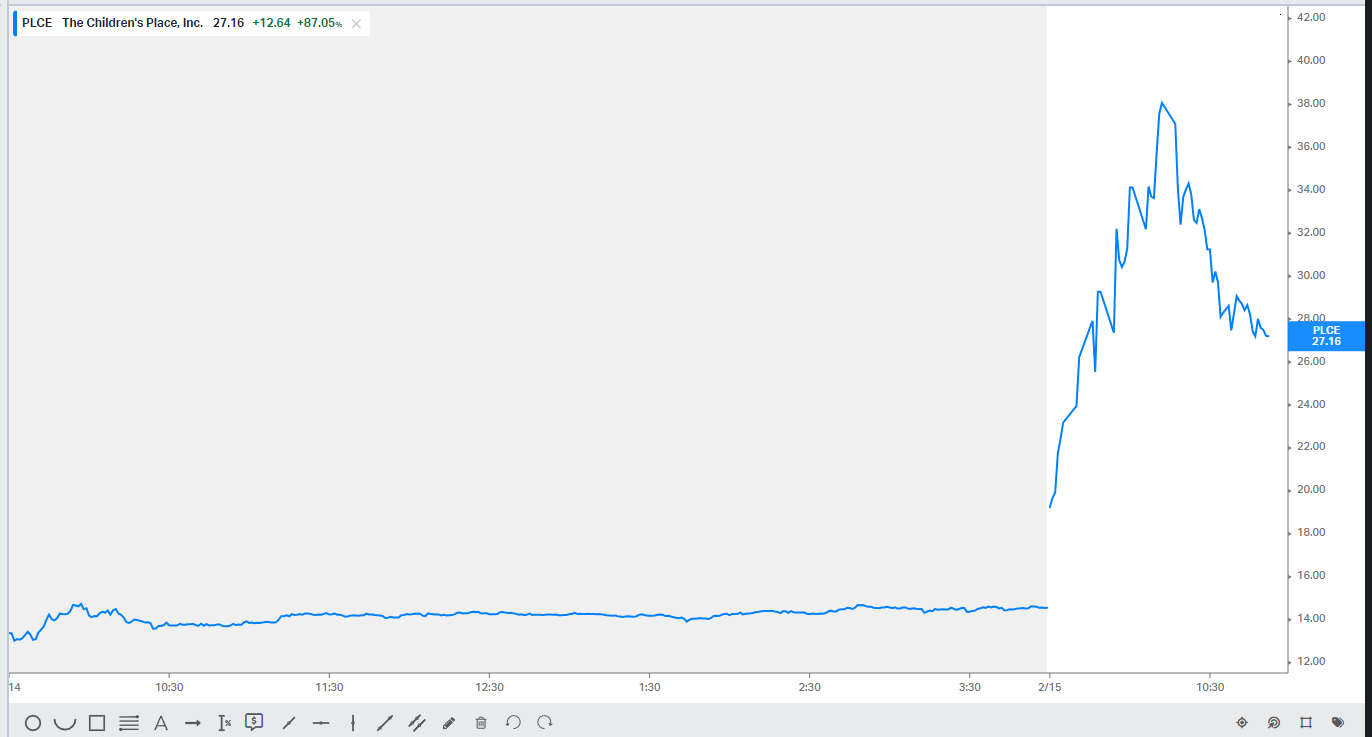
Task: Click the trash can delete drawings icon
Action: click(481, 722)
